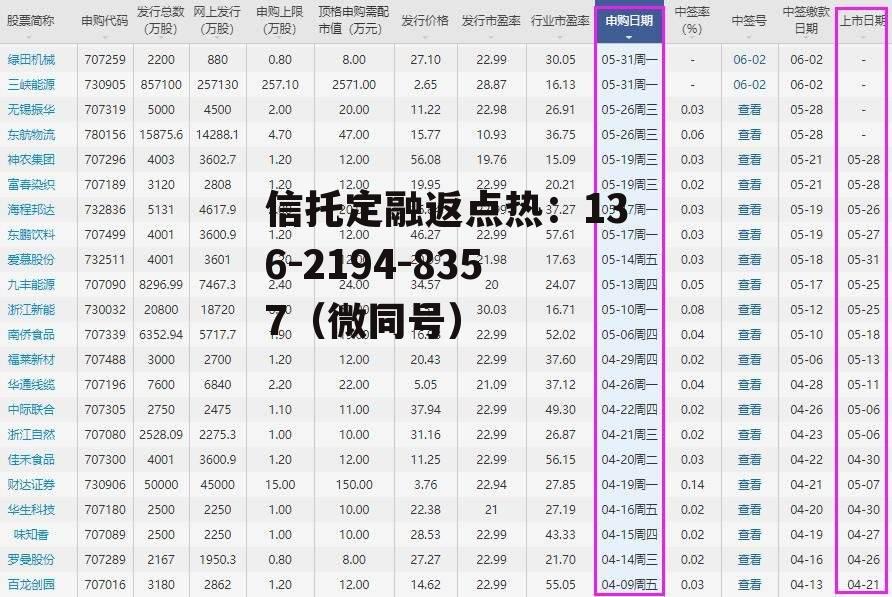Open stock link 福莱新材
The image size is (892, 597).
(x=31, y=360)
